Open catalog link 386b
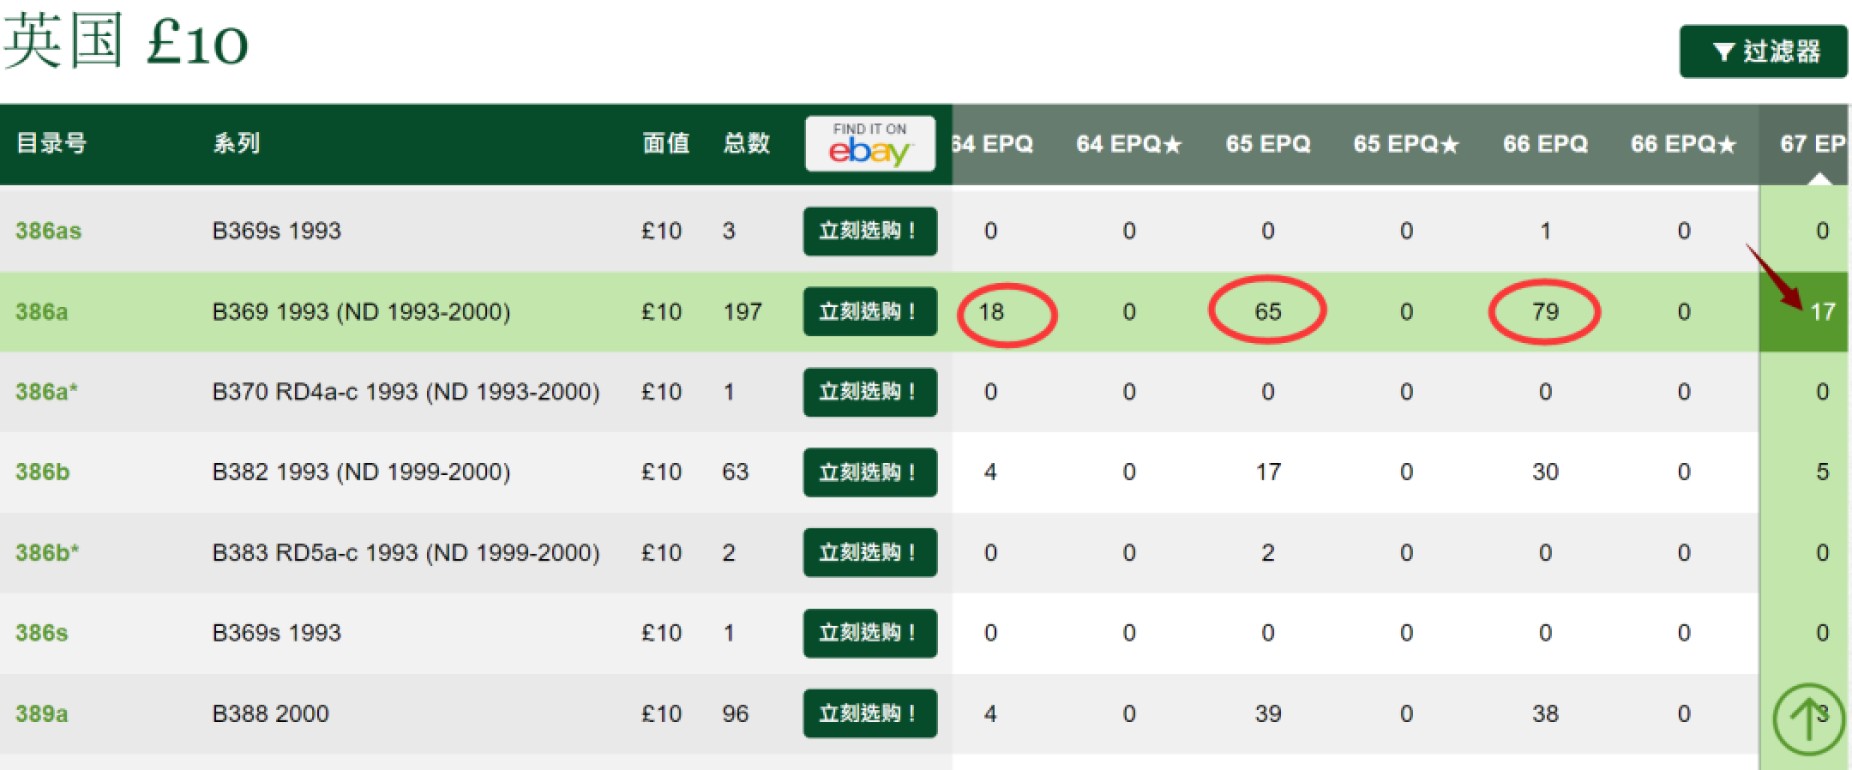This screenshot has height=770, width=1852. point(42,472)
